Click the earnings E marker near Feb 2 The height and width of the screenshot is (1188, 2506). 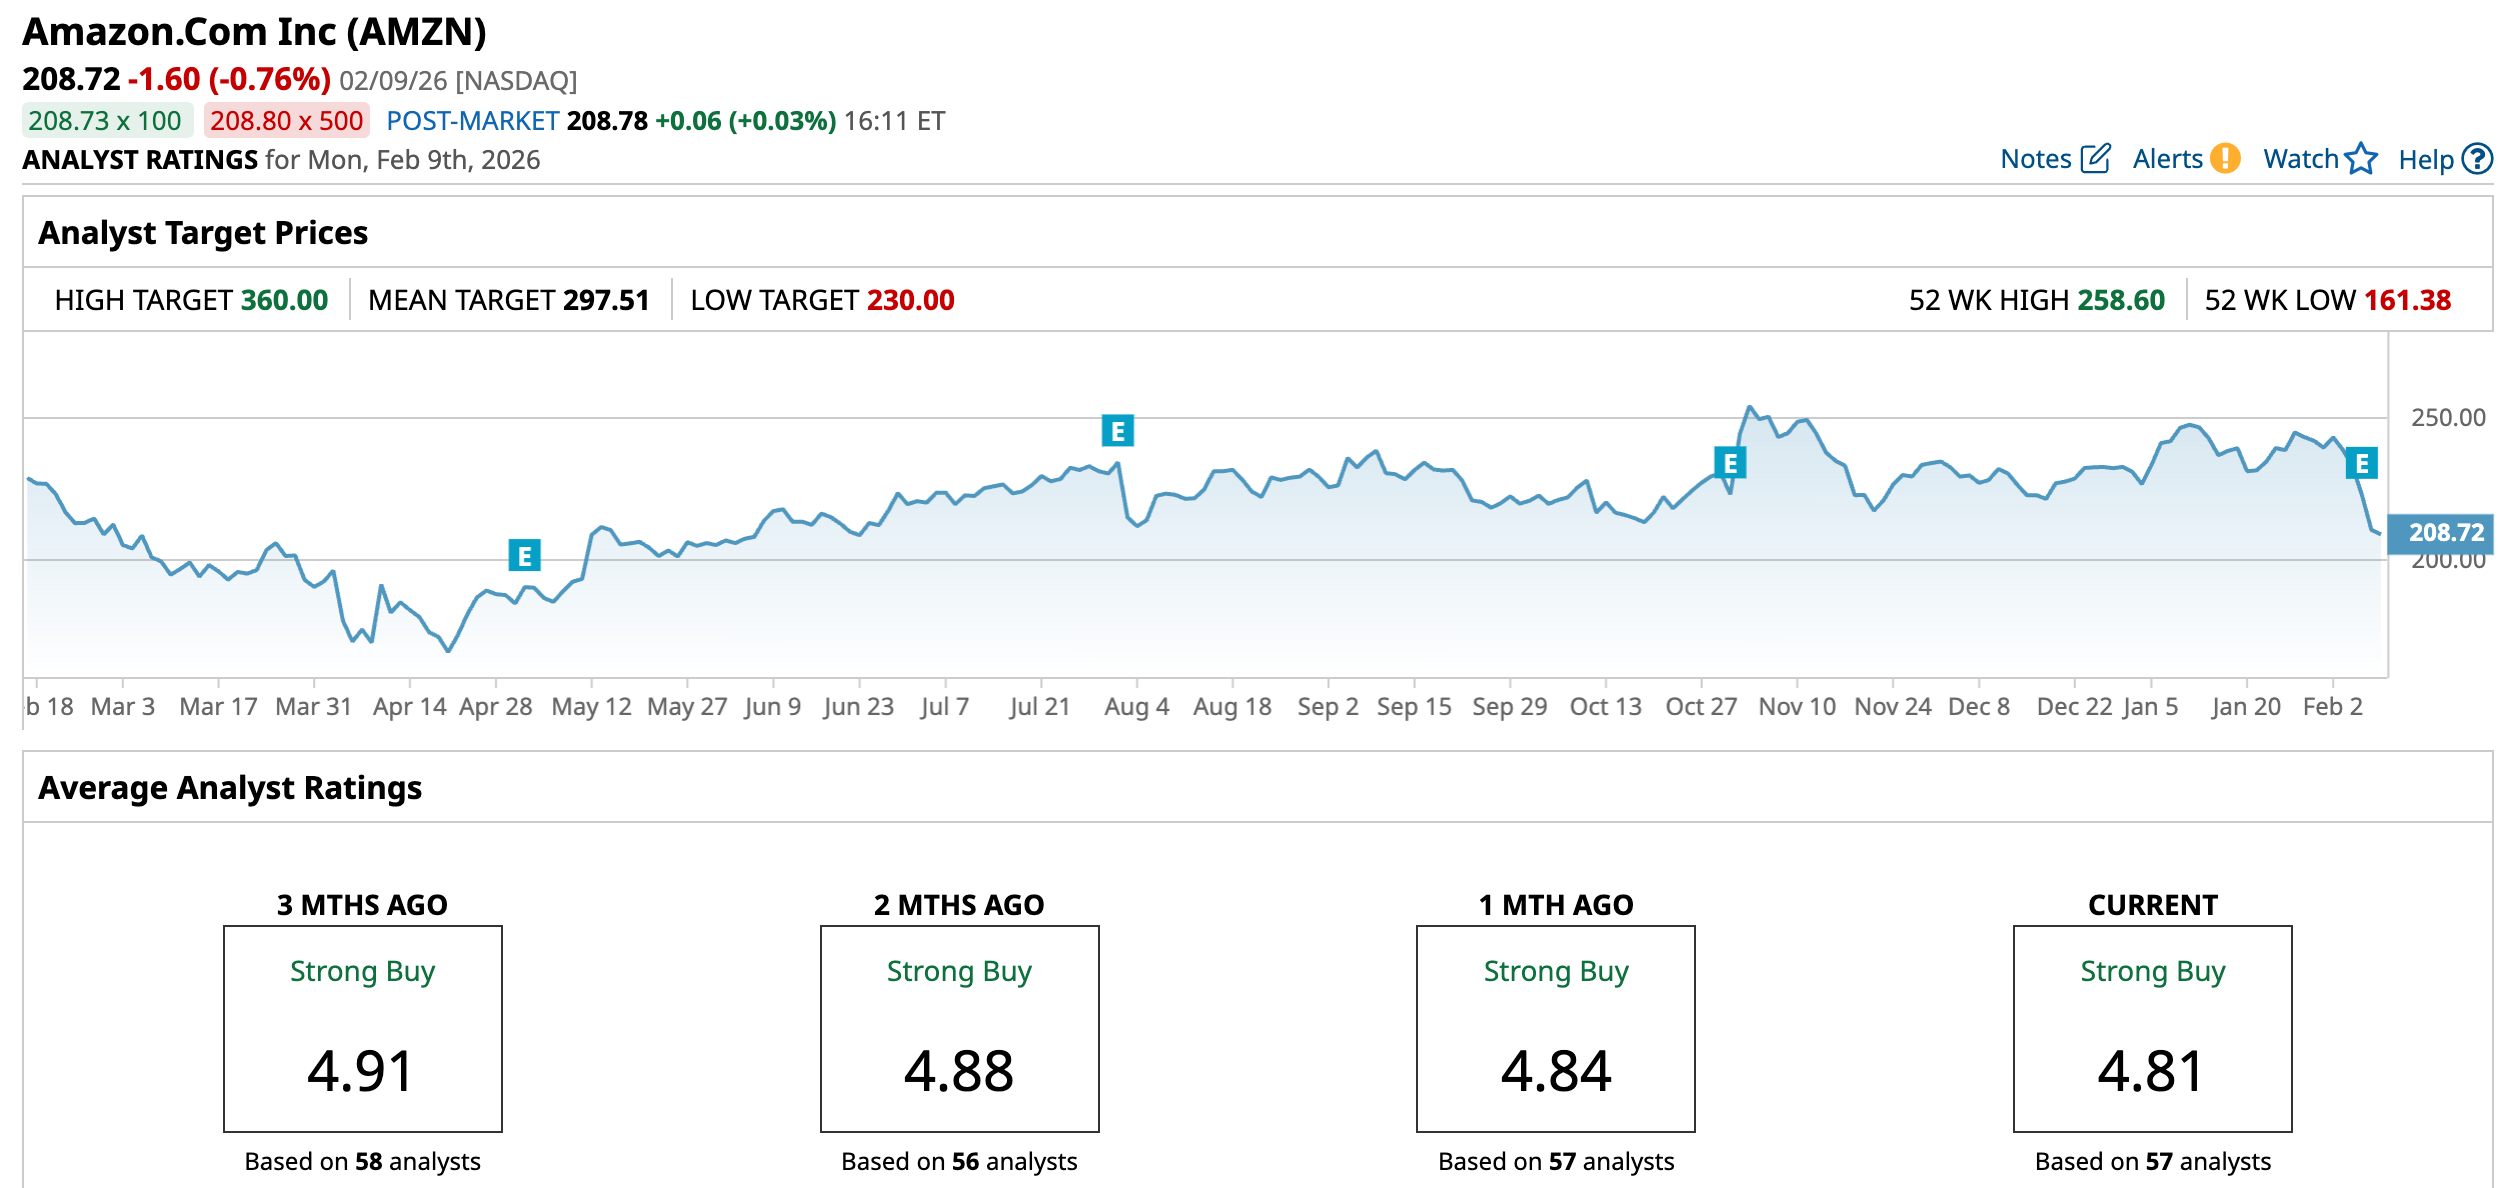[x=2361, y=463]
